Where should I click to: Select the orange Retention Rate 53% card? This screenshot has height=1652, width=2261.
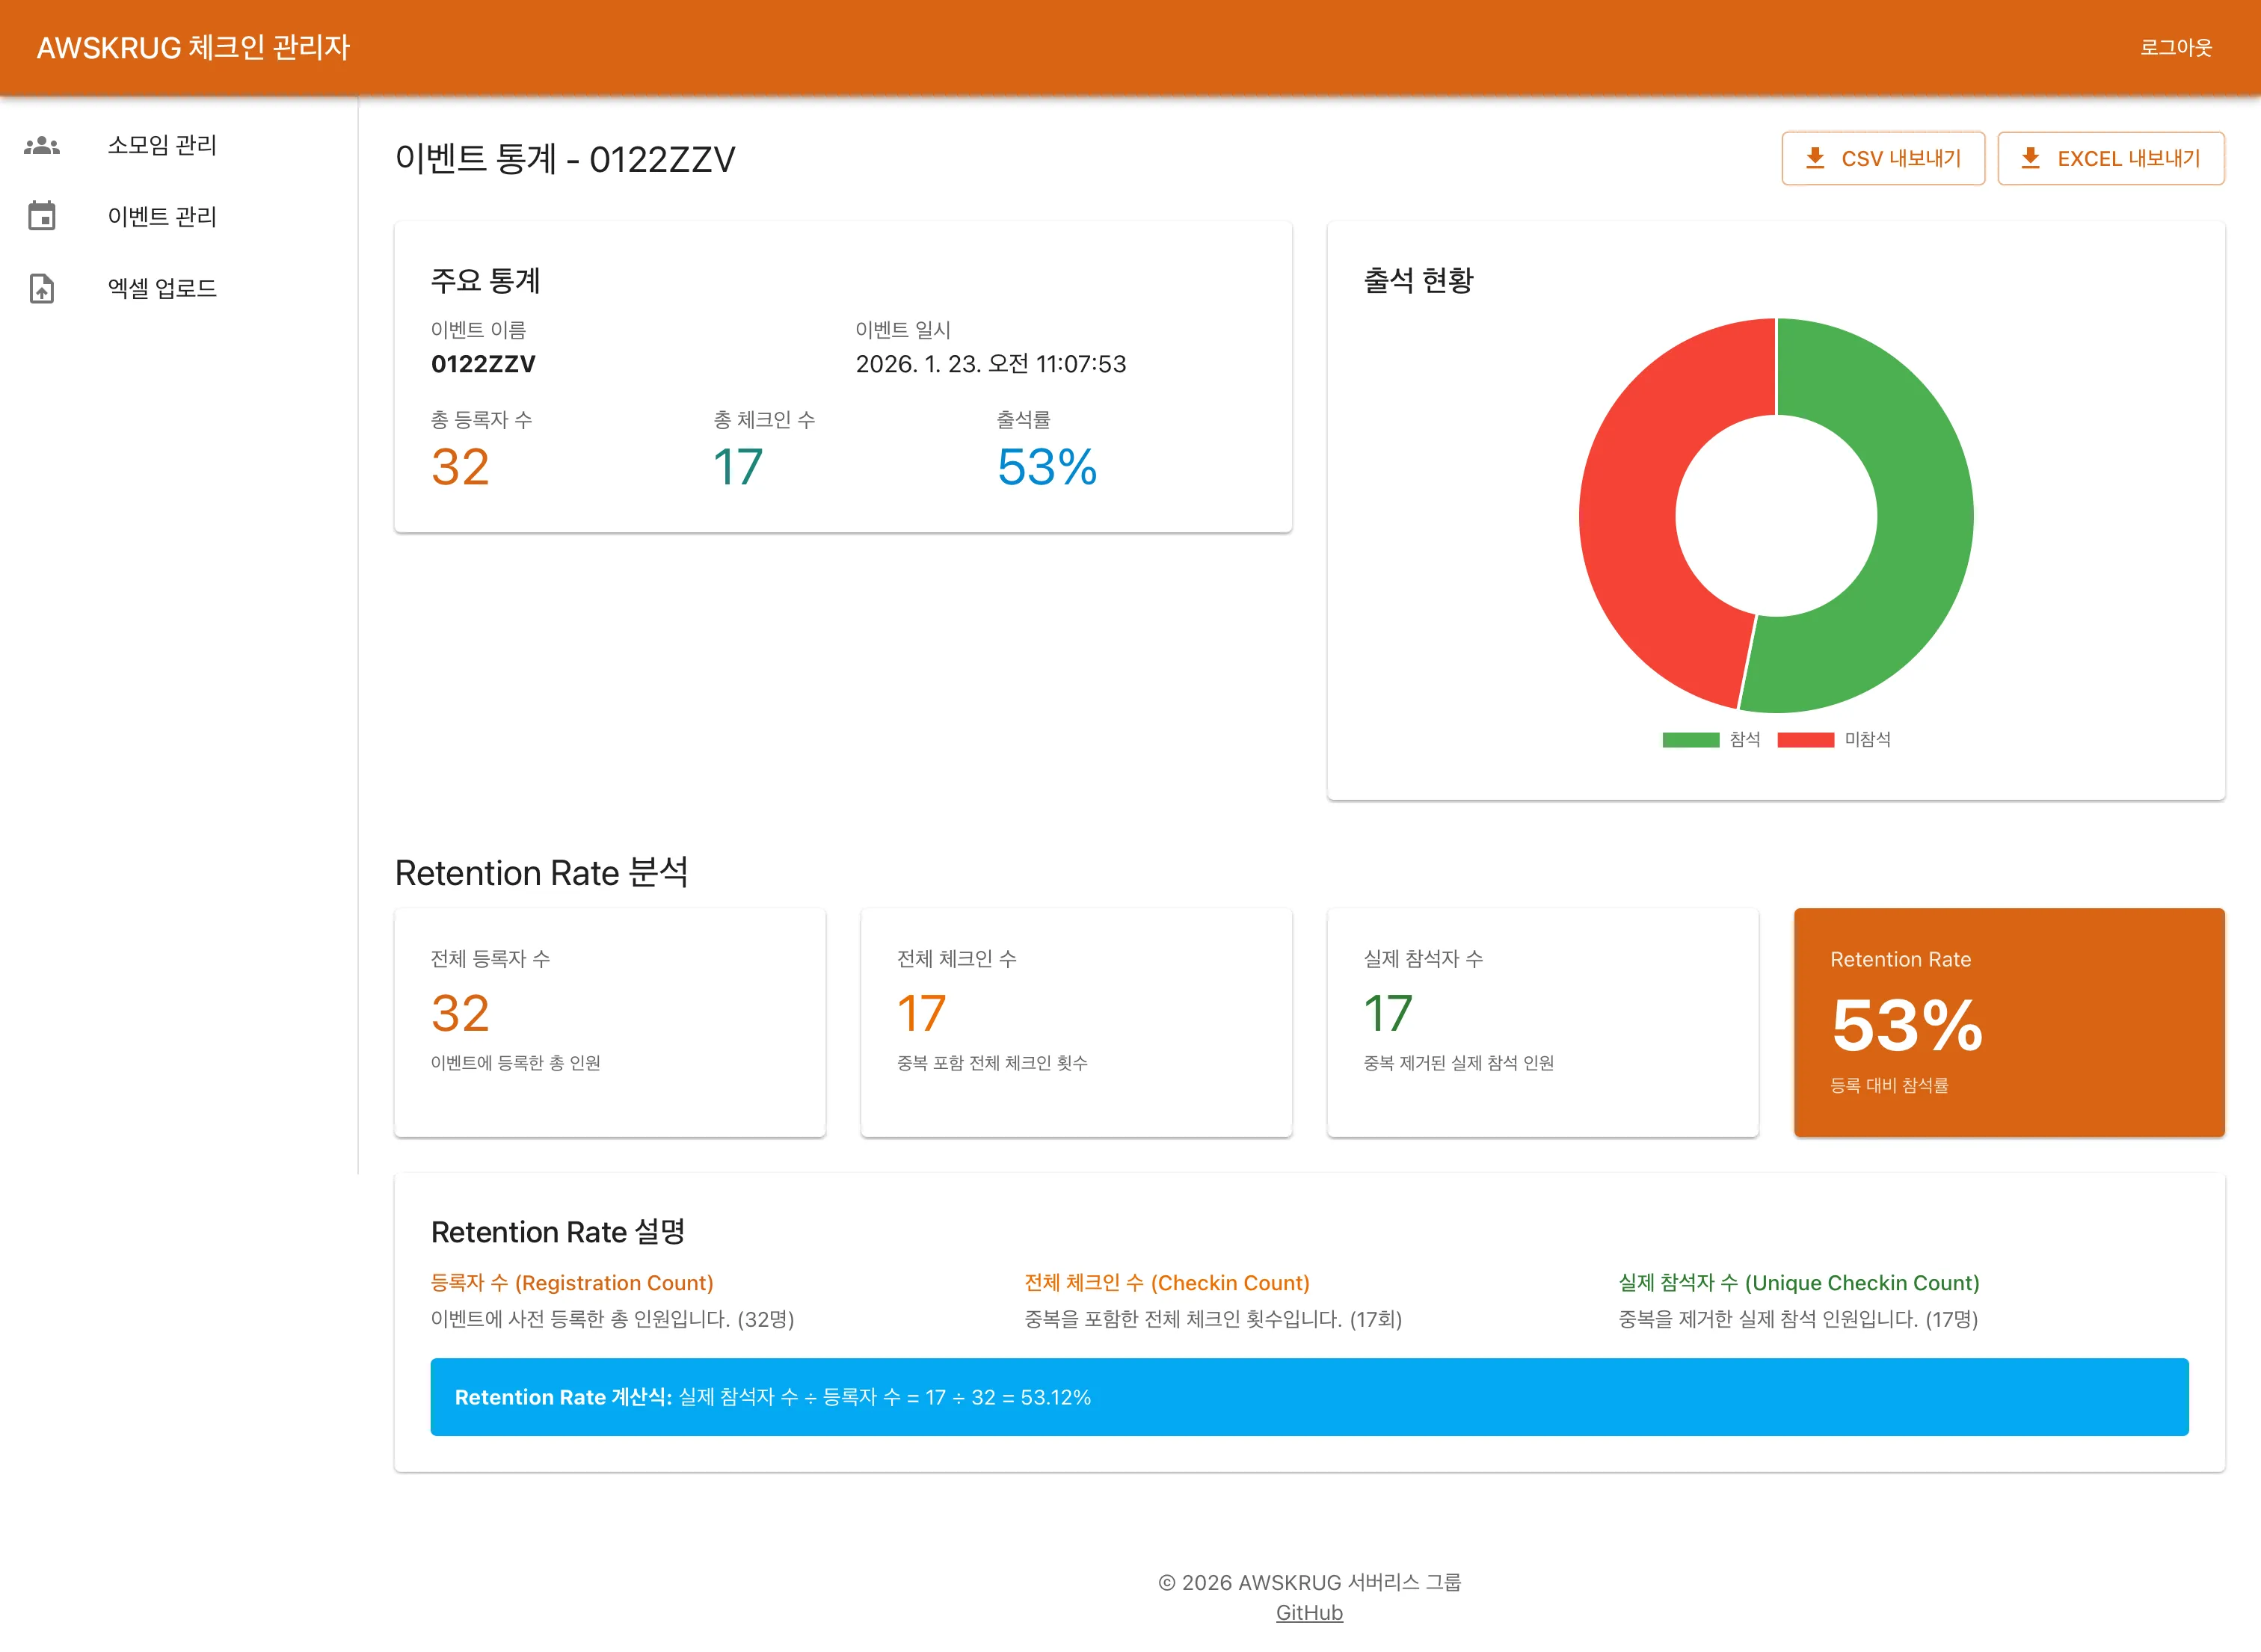pos(2011,1023)
